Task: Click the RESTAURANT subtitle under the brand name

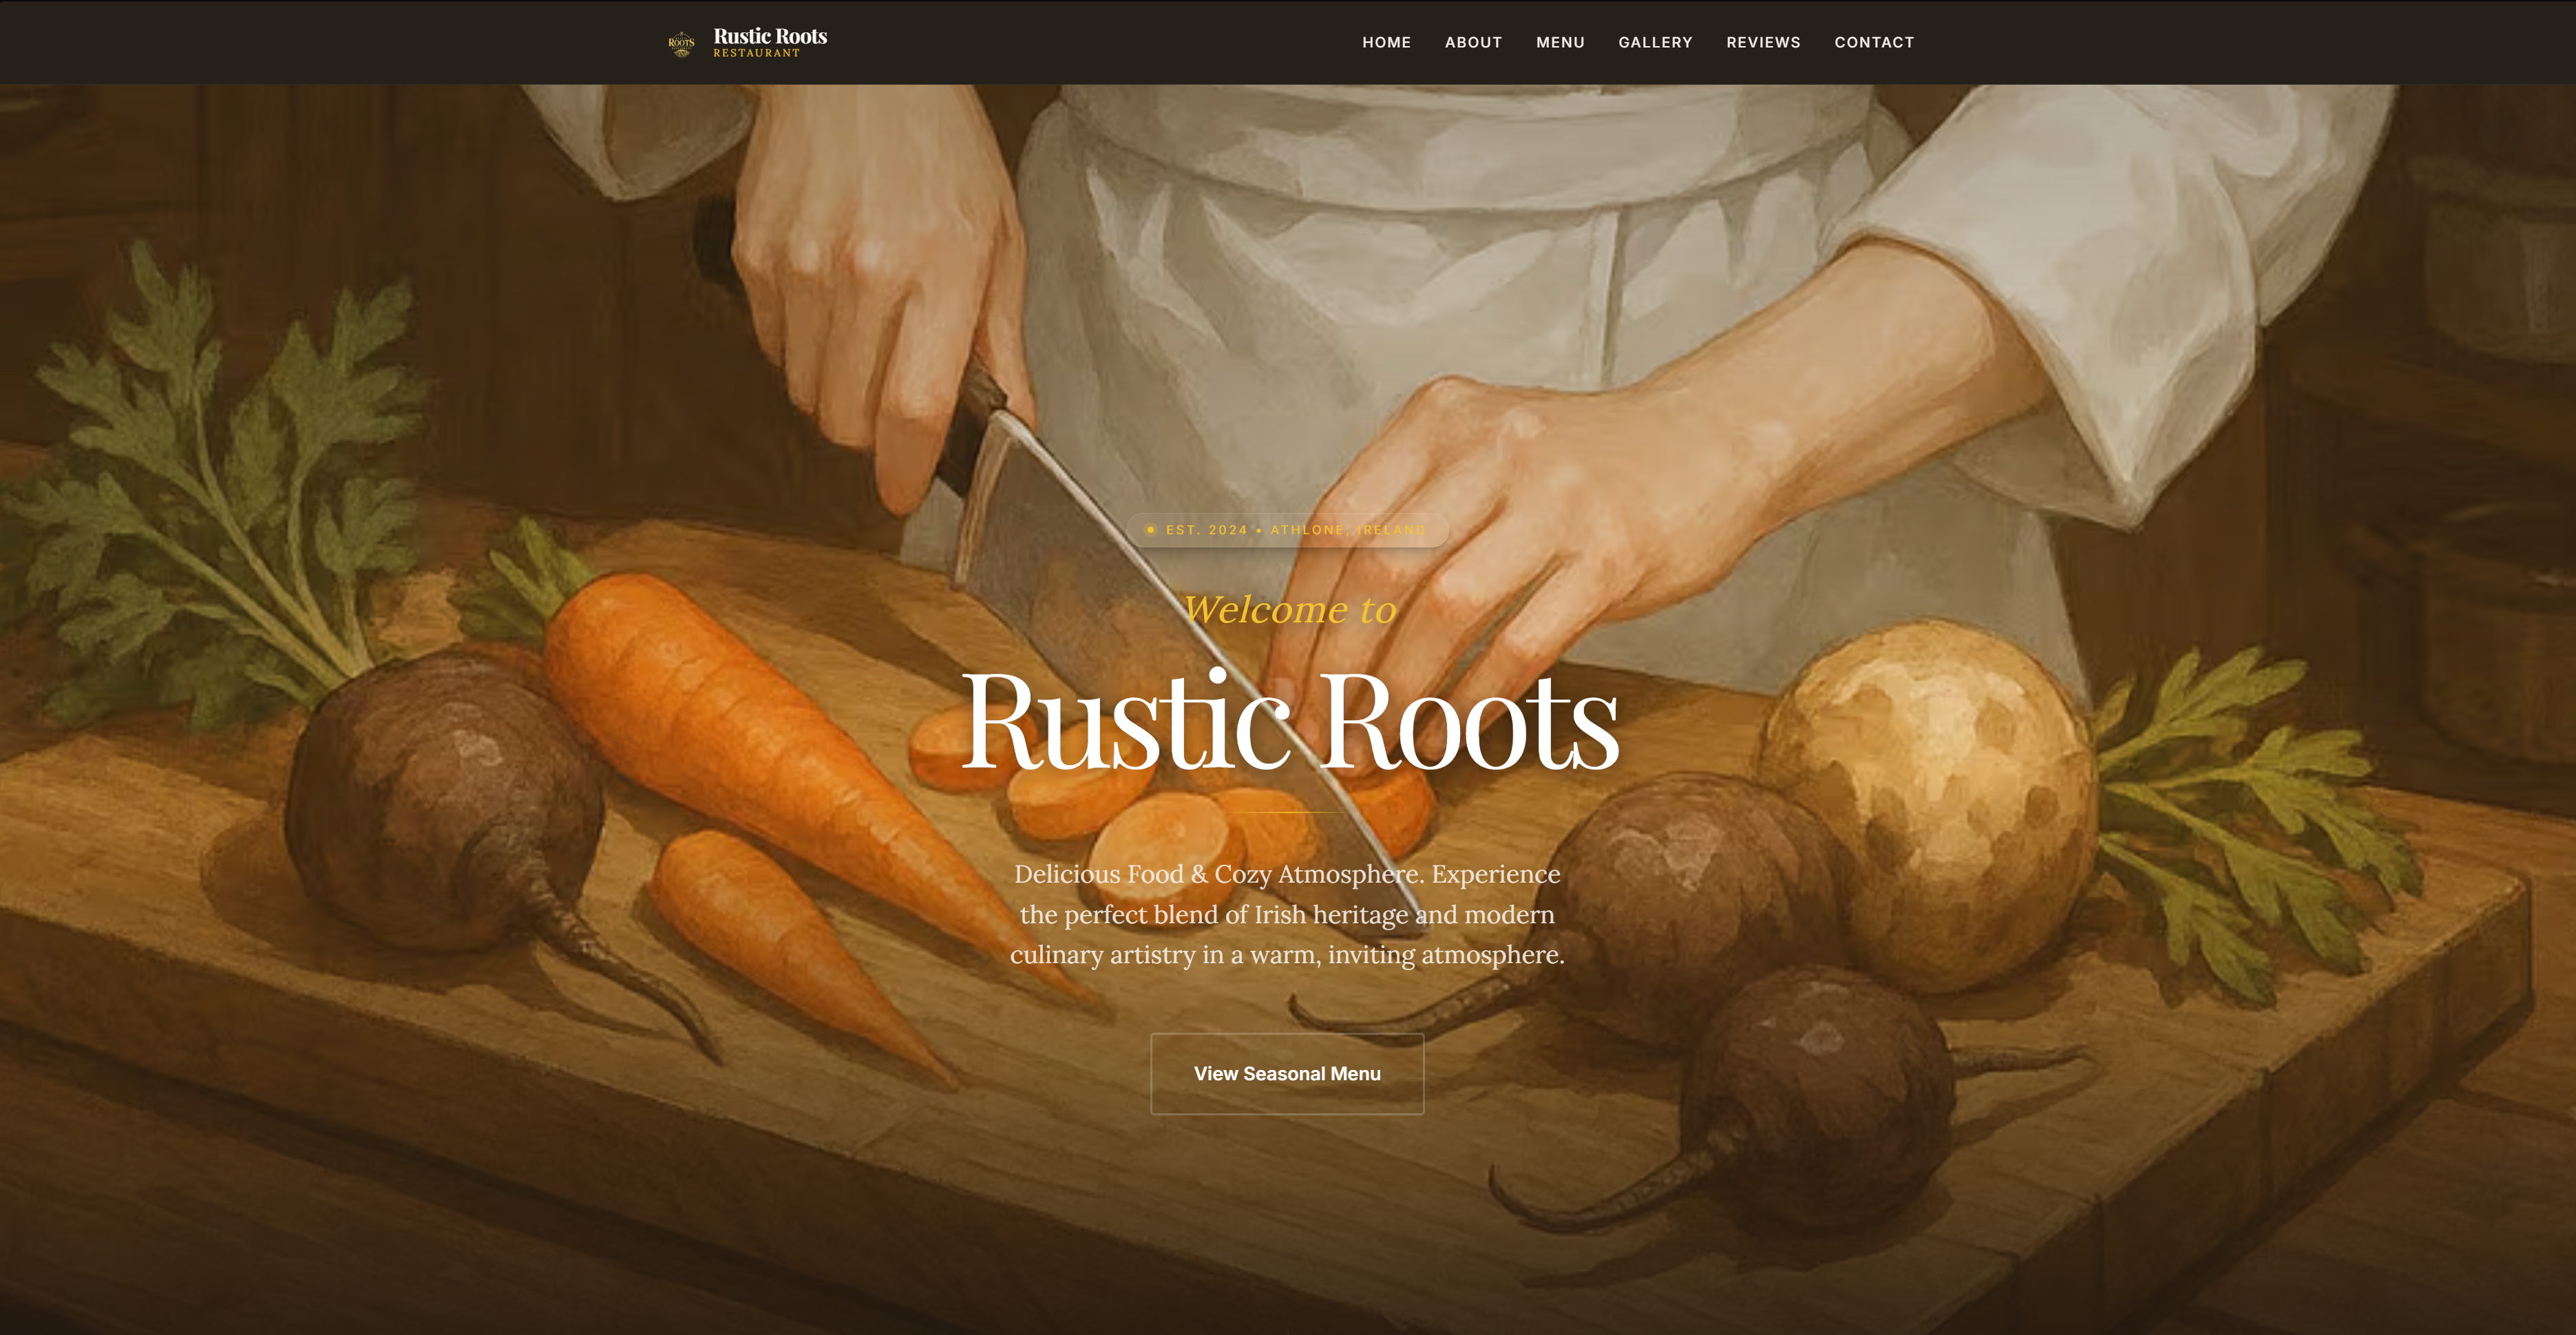Action: click(756, 53)
